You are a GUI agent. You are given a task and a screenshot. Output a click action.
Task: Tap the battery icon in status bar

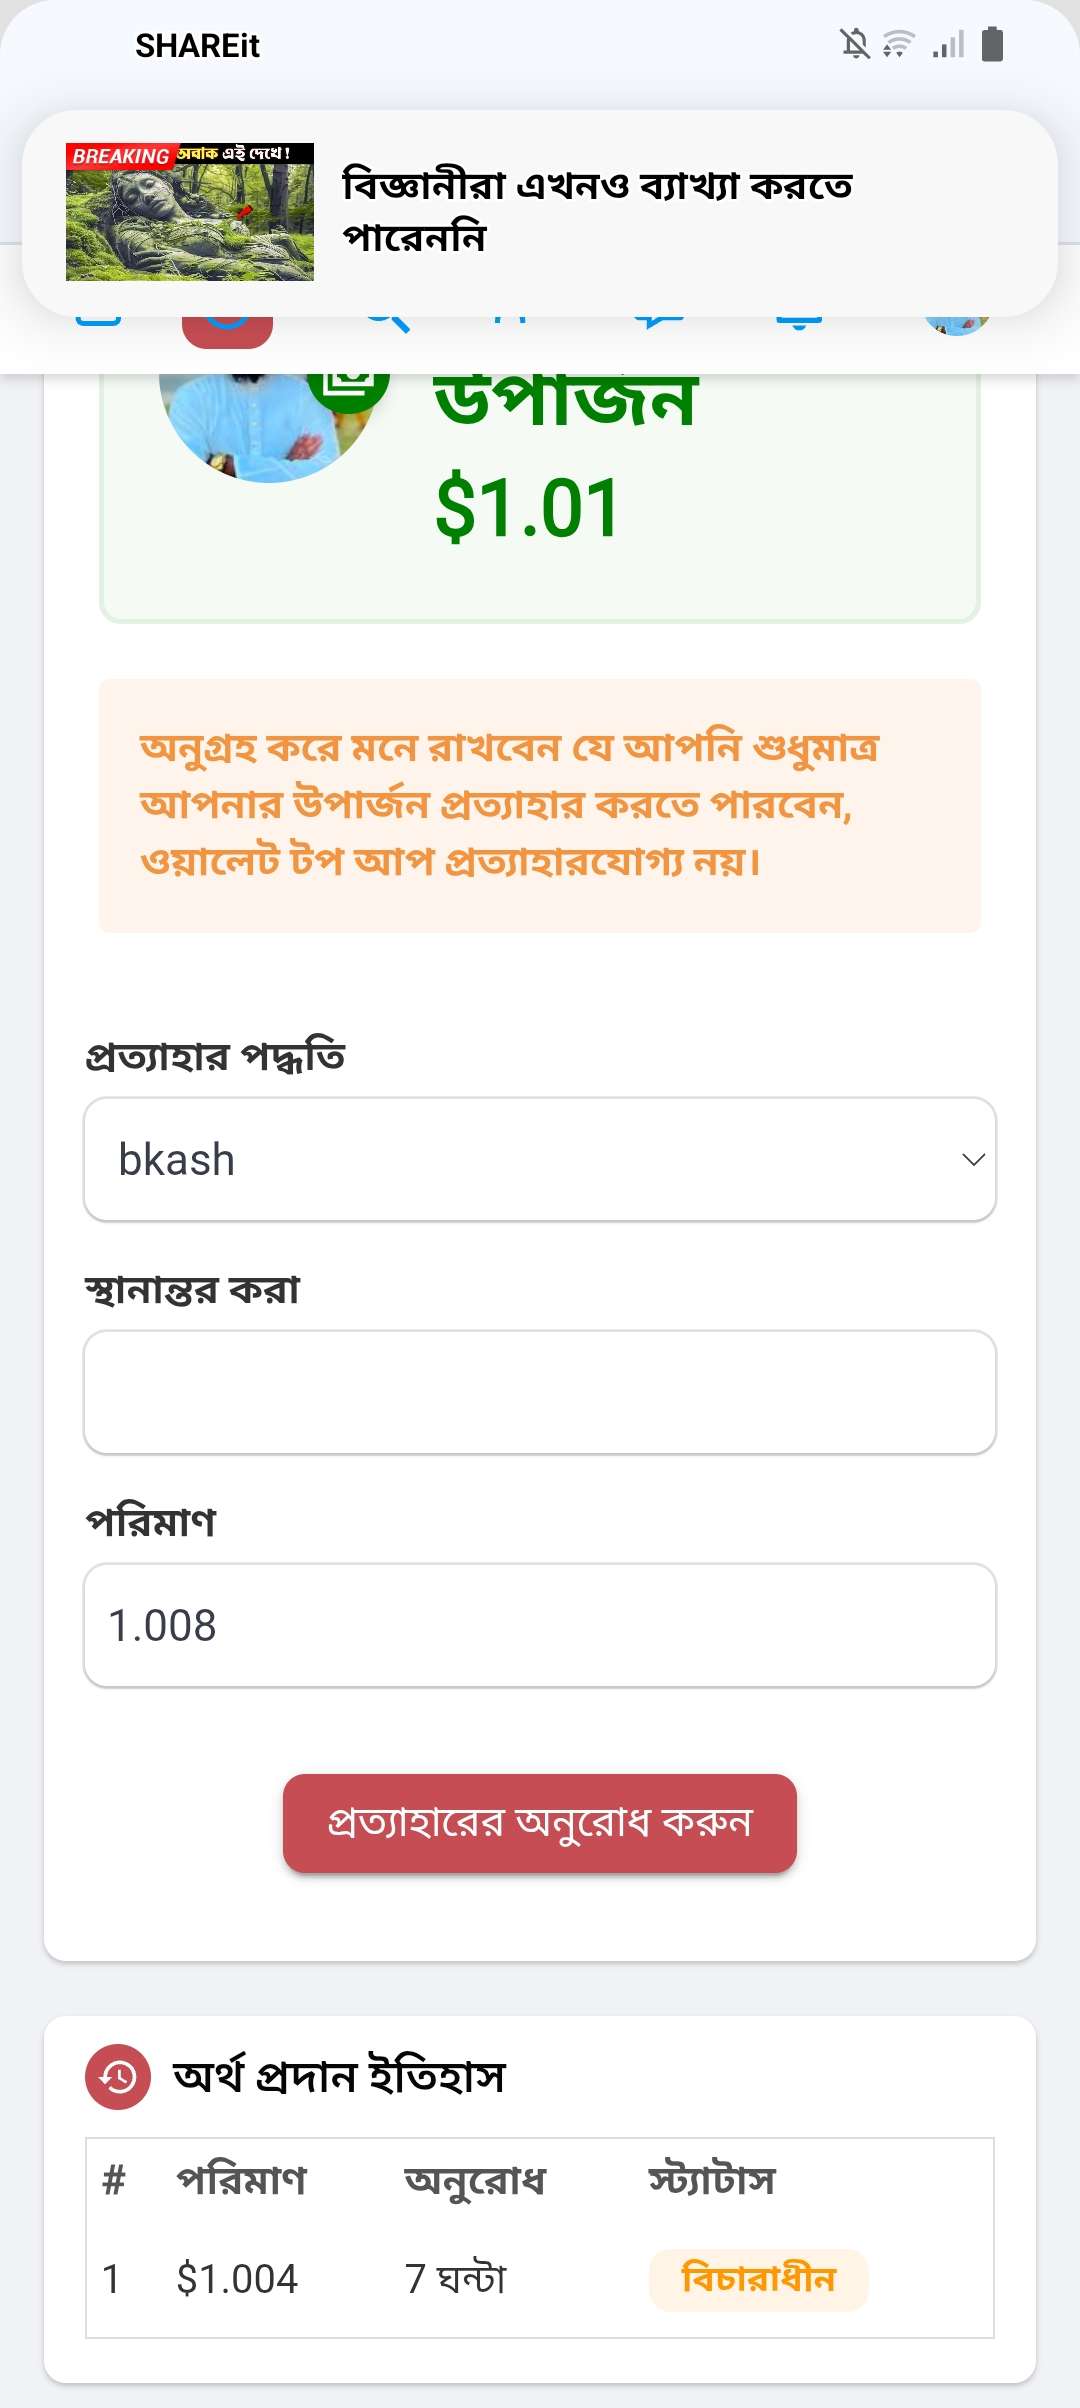[992, 44]
